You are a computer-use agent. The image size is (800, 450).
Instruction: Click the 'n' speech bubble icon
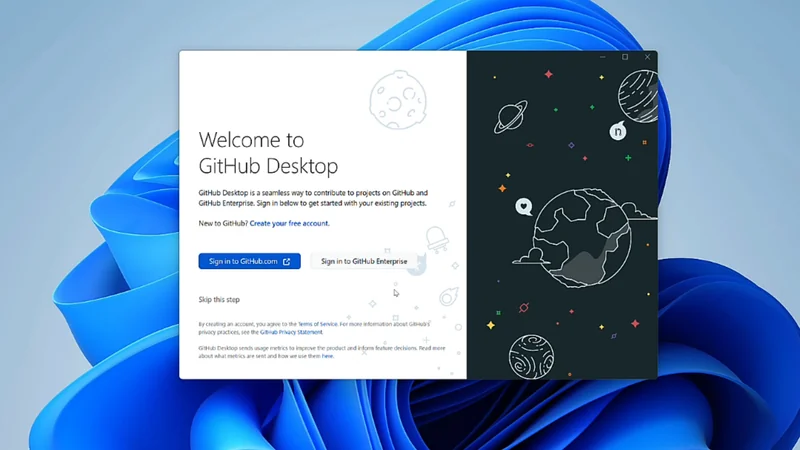click(618, 131)
